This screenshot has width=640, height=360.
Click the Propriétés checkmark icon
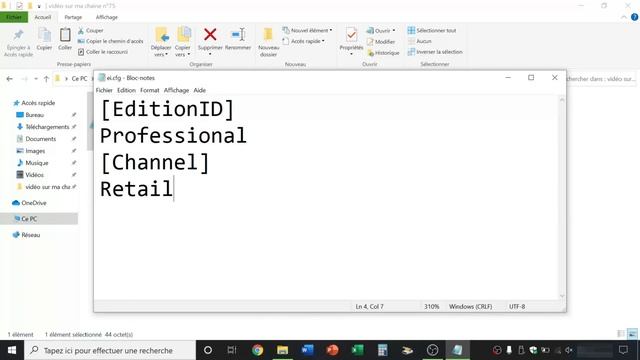(x=351, y=35)
